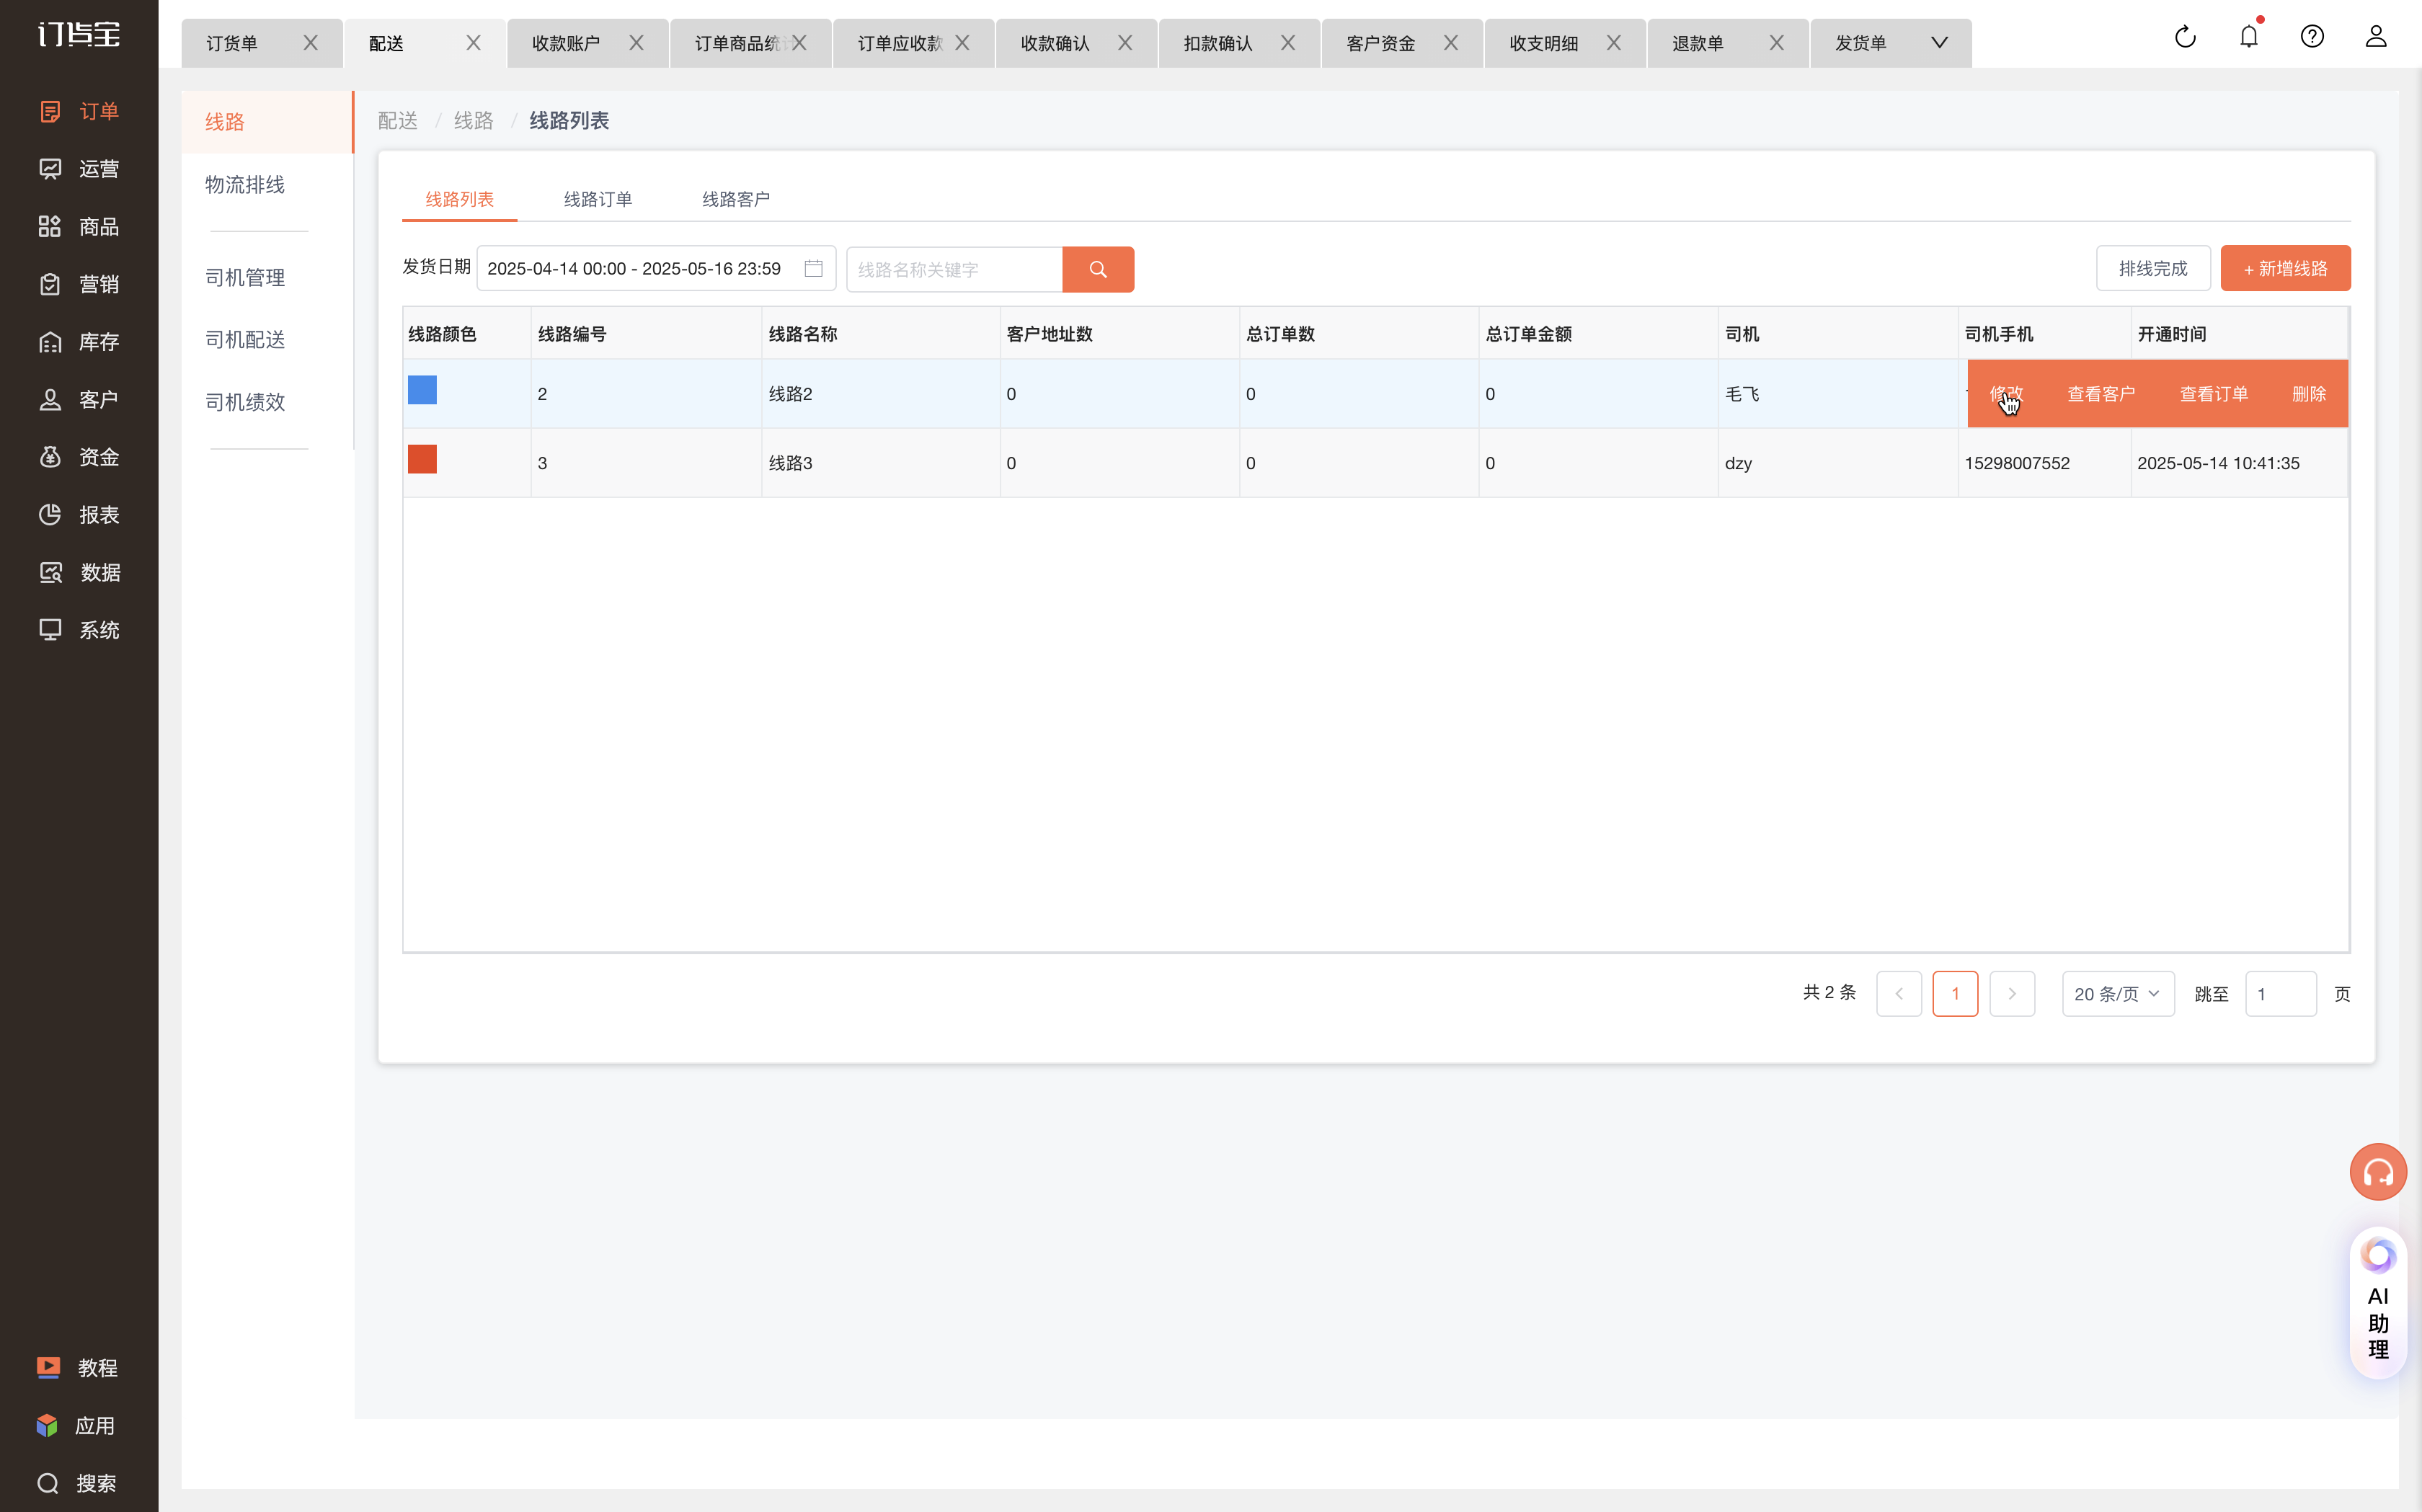Open 司机管理 in the submenu

pos(245,277)
